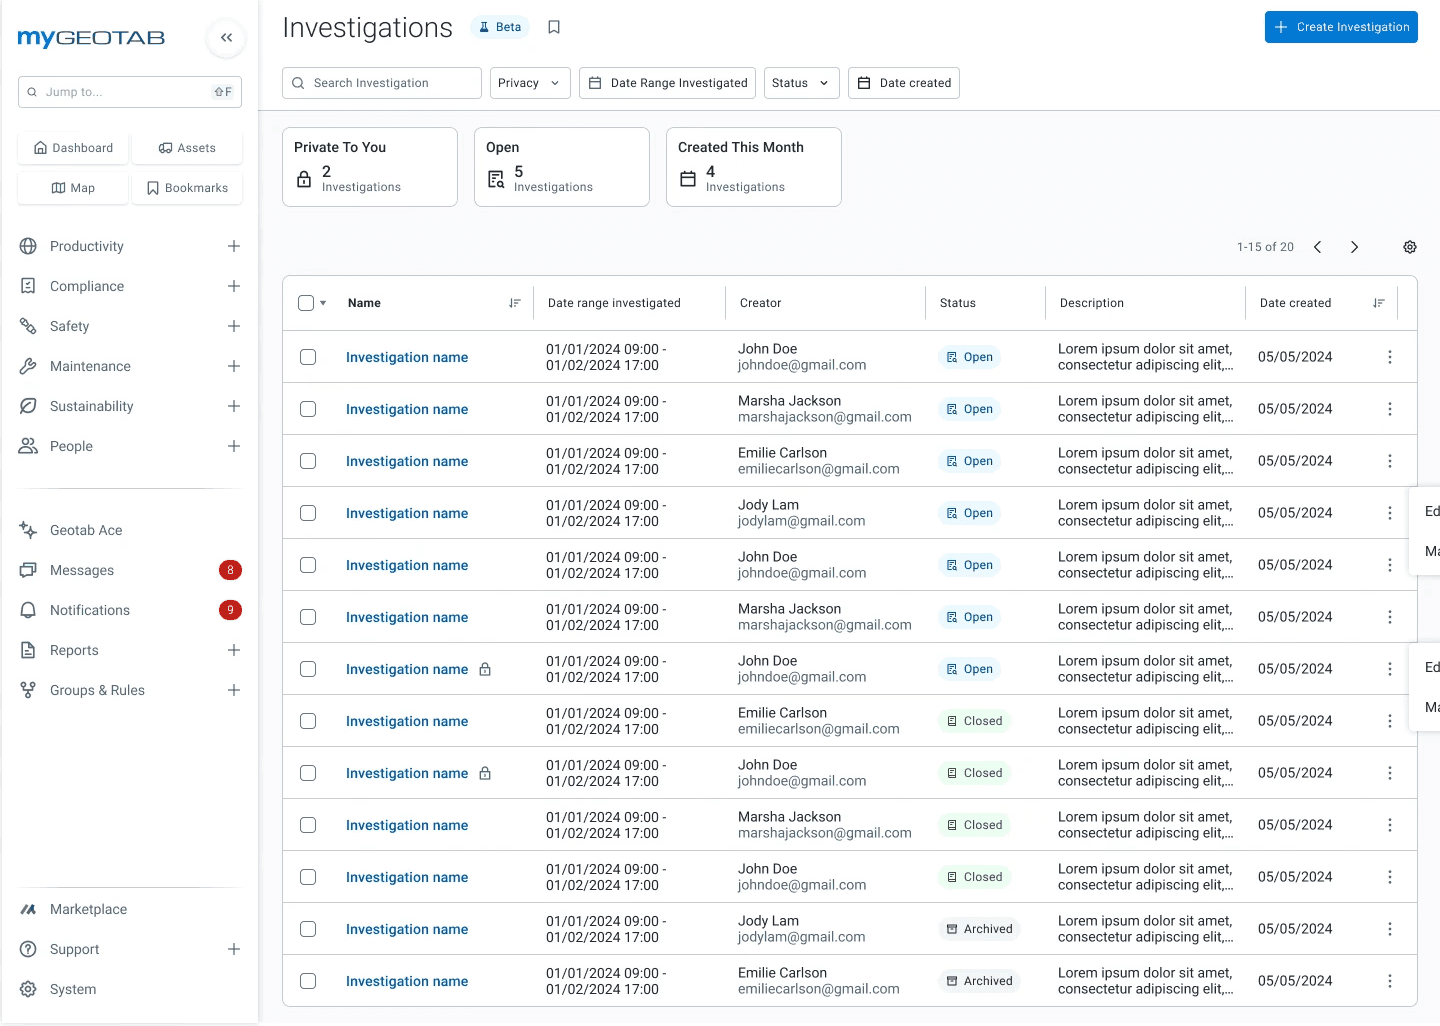Bookmark this Investigations page
This screenshot has width=1440, height=1026.
[554, 27]
